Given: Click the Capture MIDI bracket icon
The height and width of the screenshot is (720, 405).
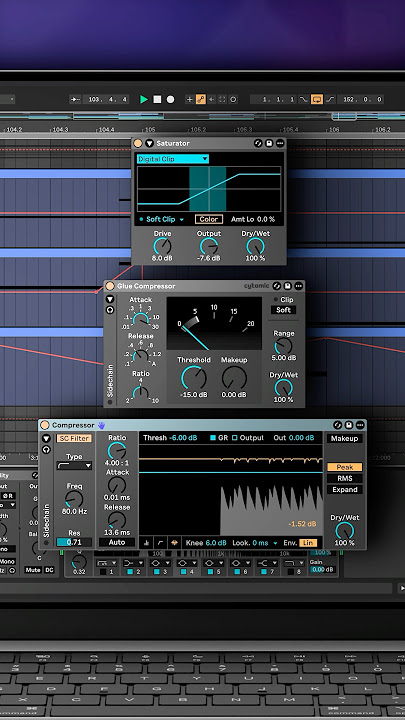Looking at the screenshot, I should pyautogui.click(x=222, y=99).
